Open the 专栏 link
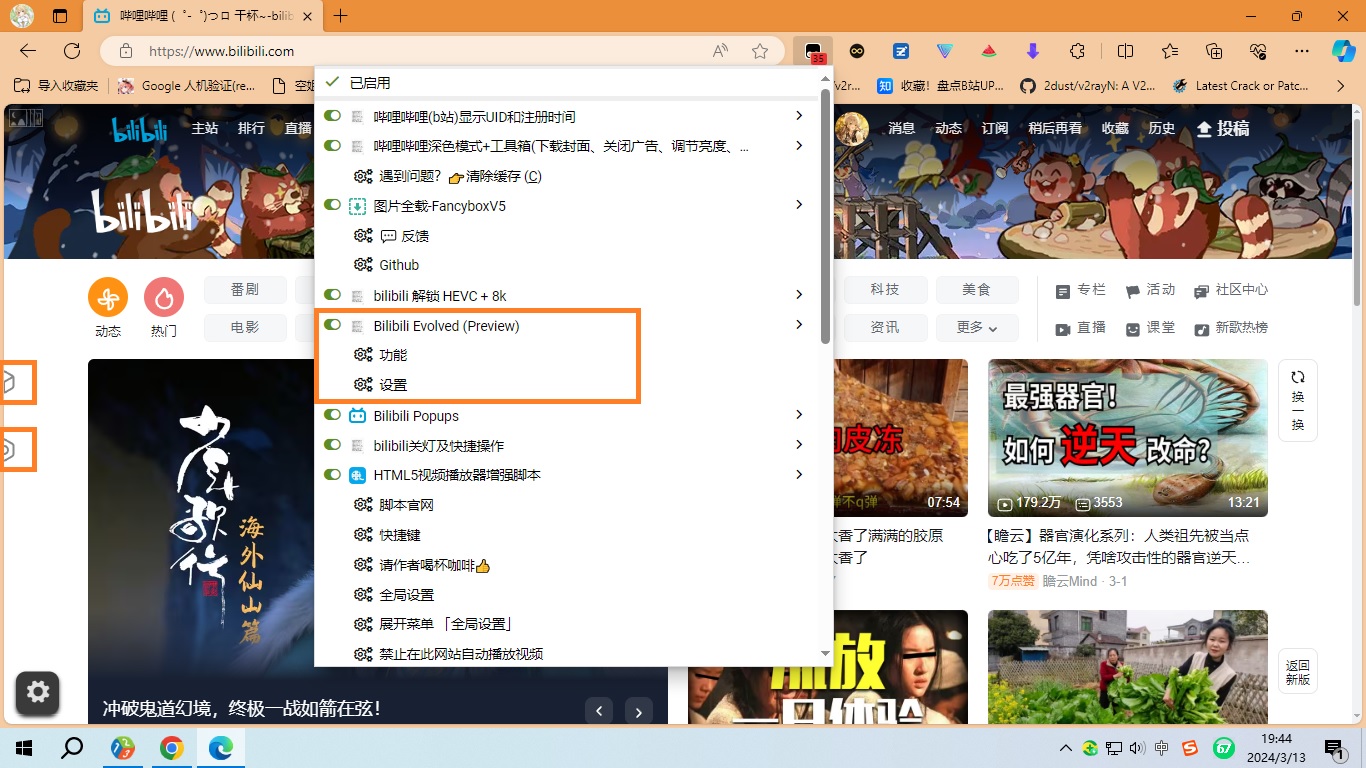Screen dimensions: 1366x768 pyautogui.click(x=1081, y=290)
